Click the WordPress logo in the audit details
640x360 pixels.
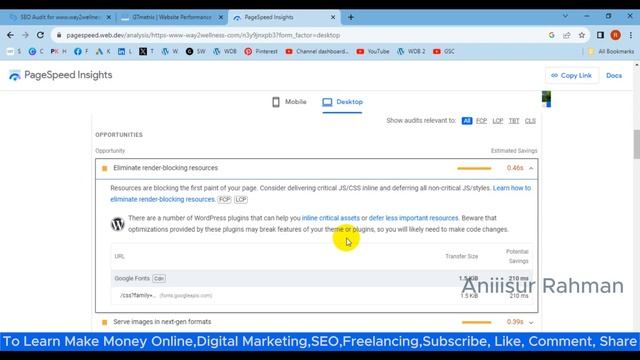coord(118,224)
